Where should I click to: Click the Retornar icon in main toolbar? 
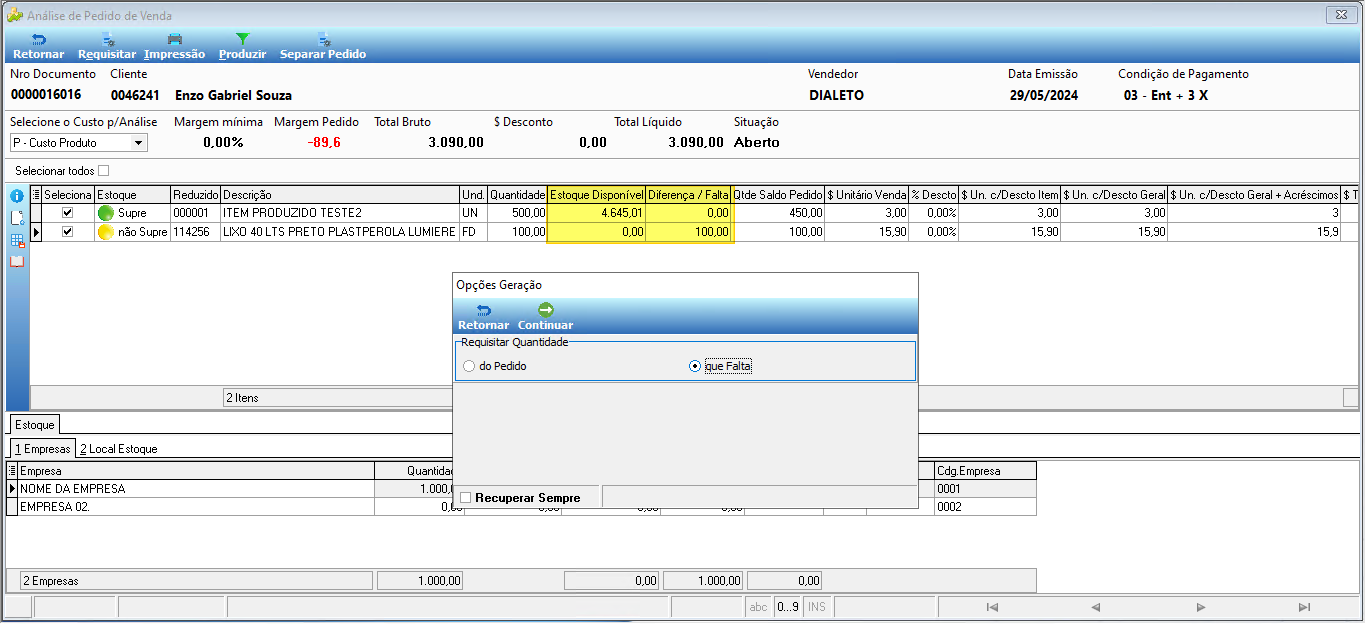[39, 40]
